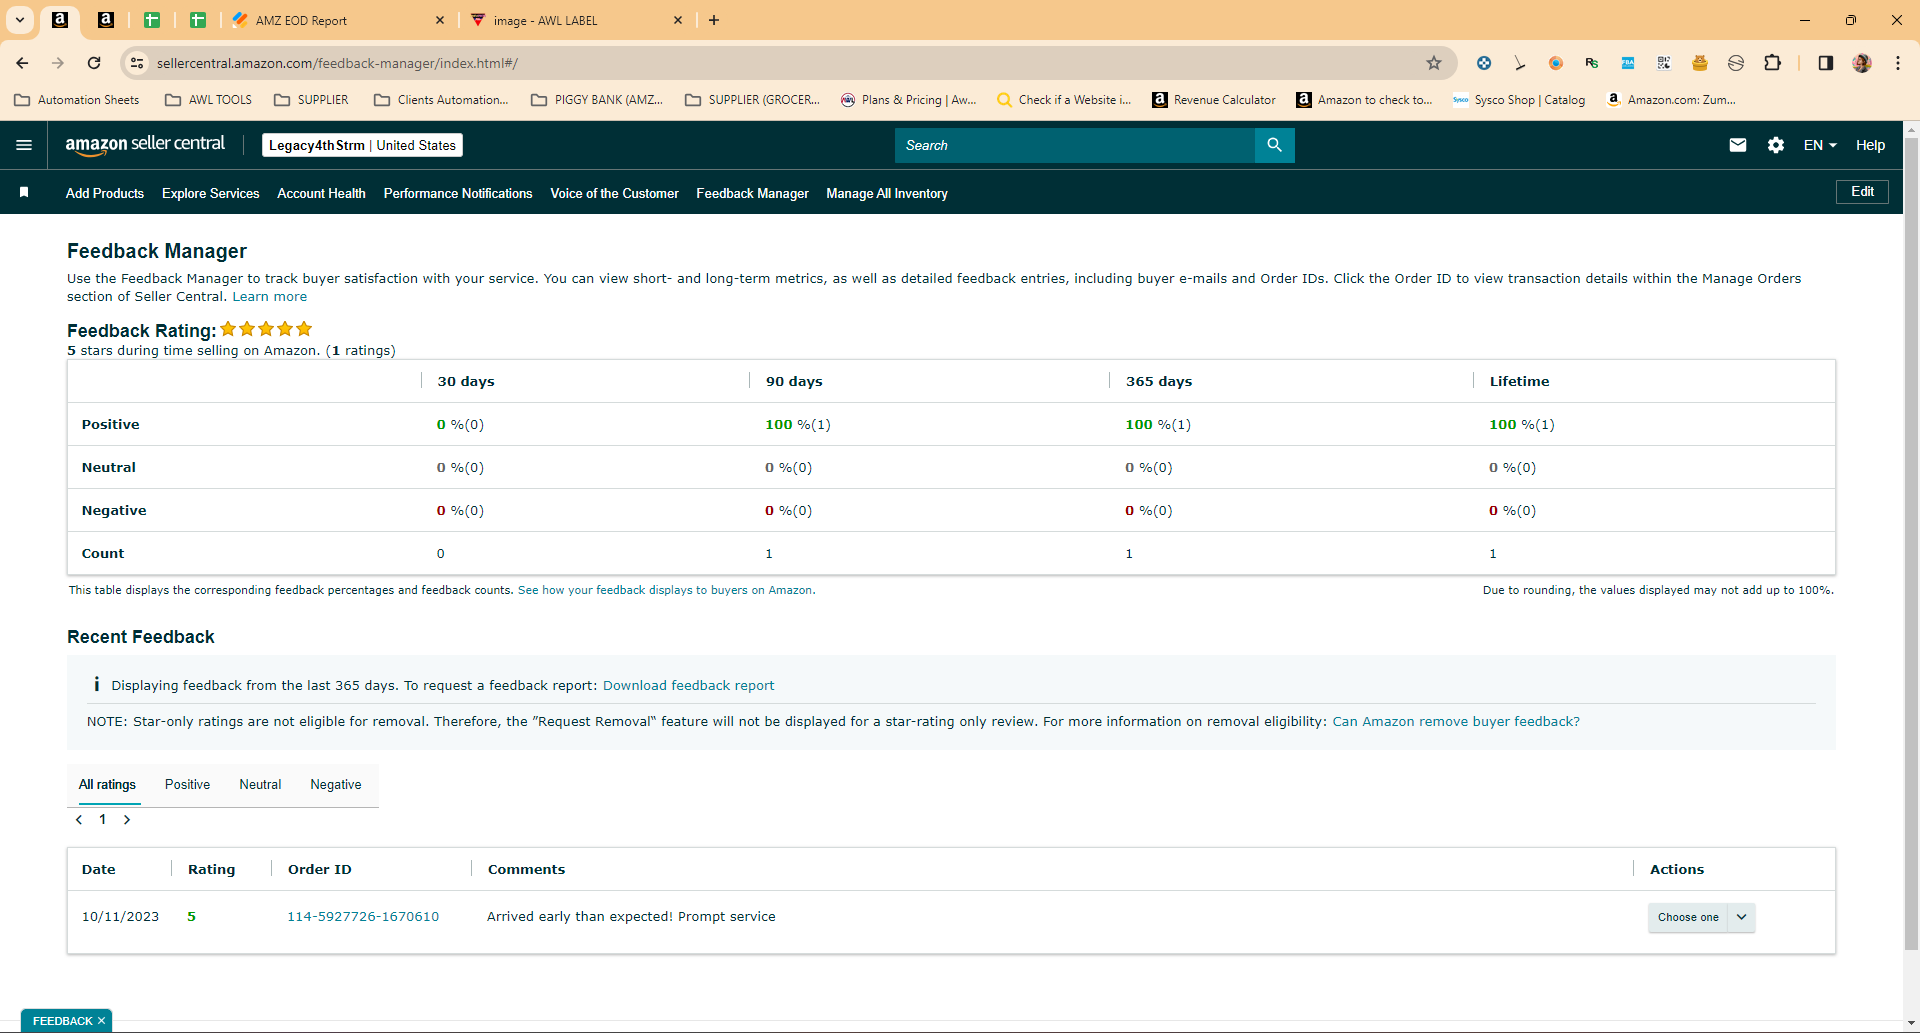
Task: Expand the EN language dropdown
Action: pyautogui.click(x=1820, y=145)
